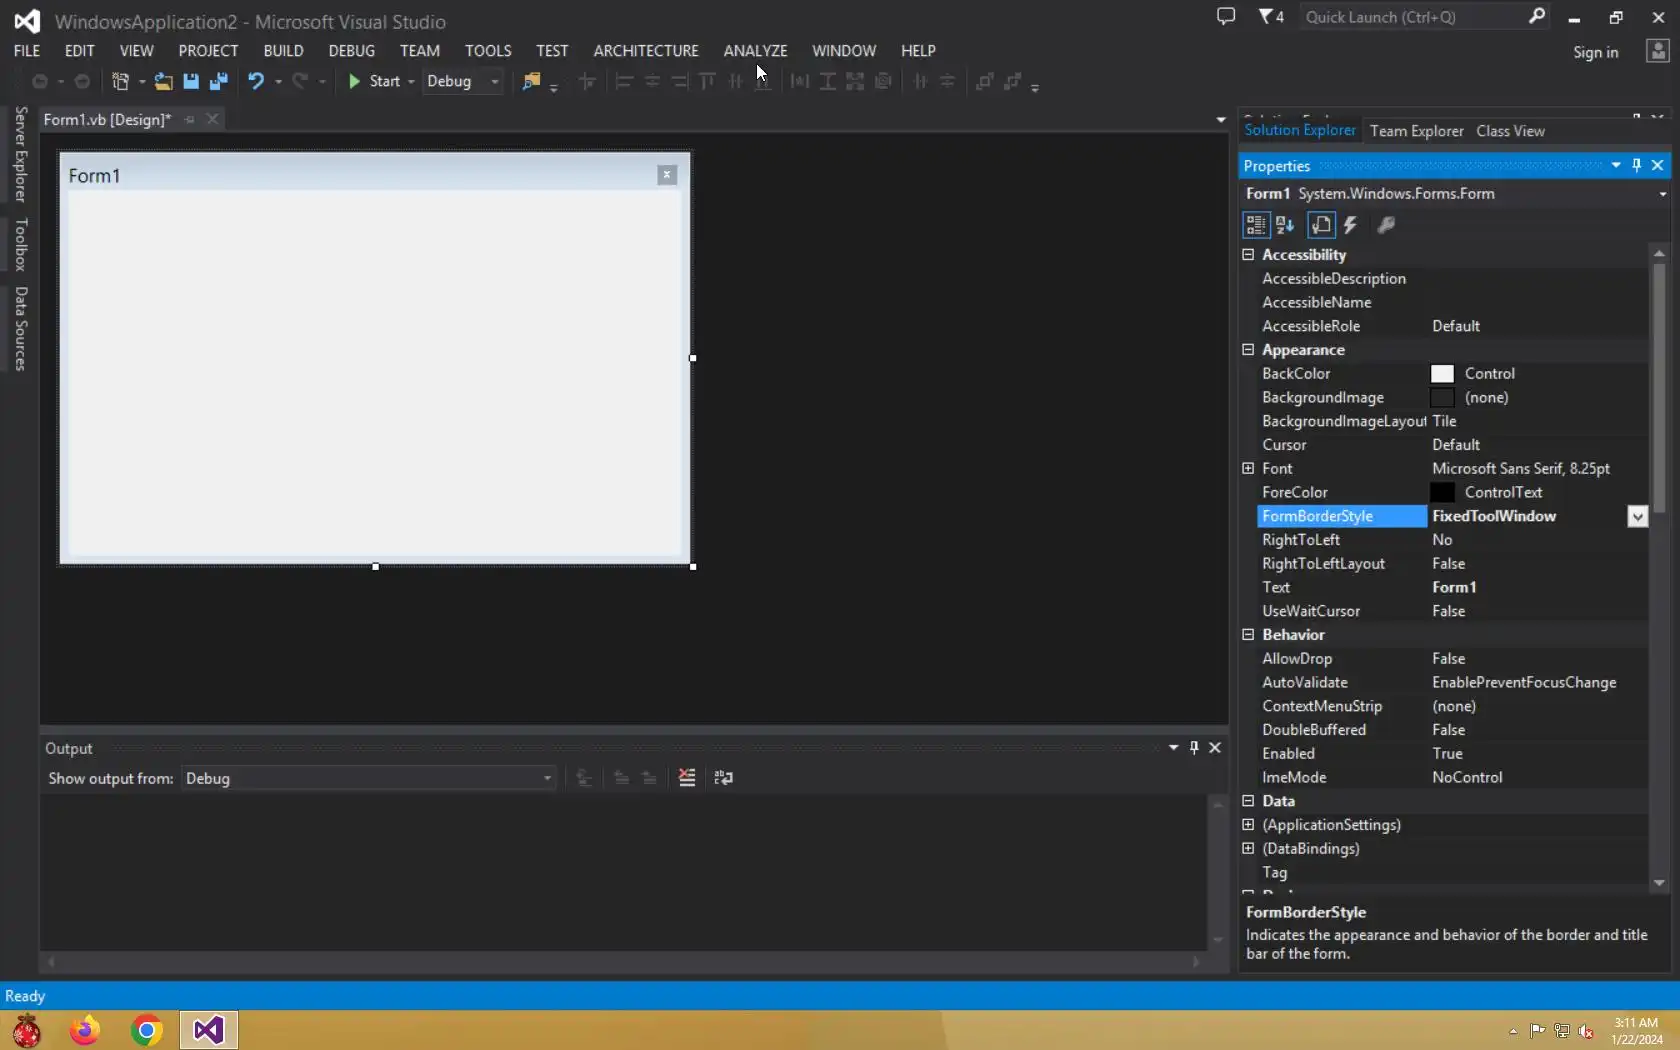This screenshot has width=1680, height=1050.
Task: Start debugging with the green Start button
Action: (x=374, y=82)
